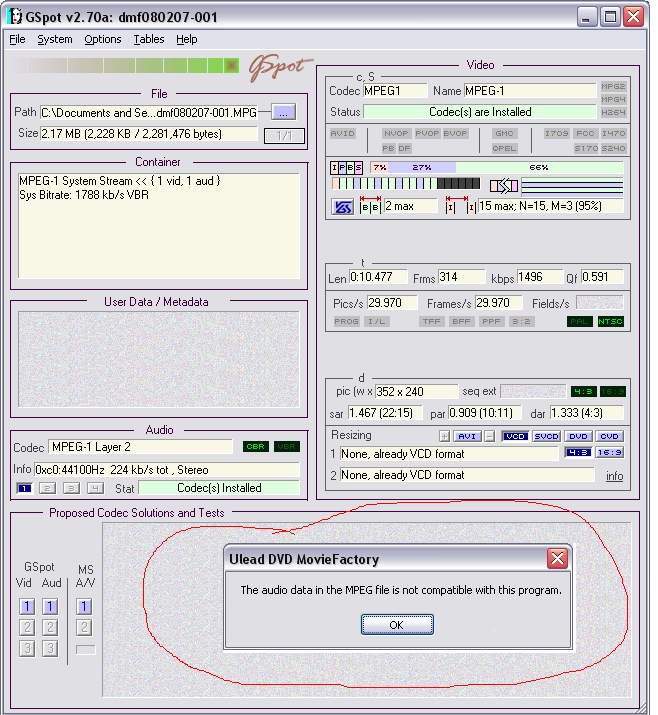Click MS A/V test button 1

84,606
